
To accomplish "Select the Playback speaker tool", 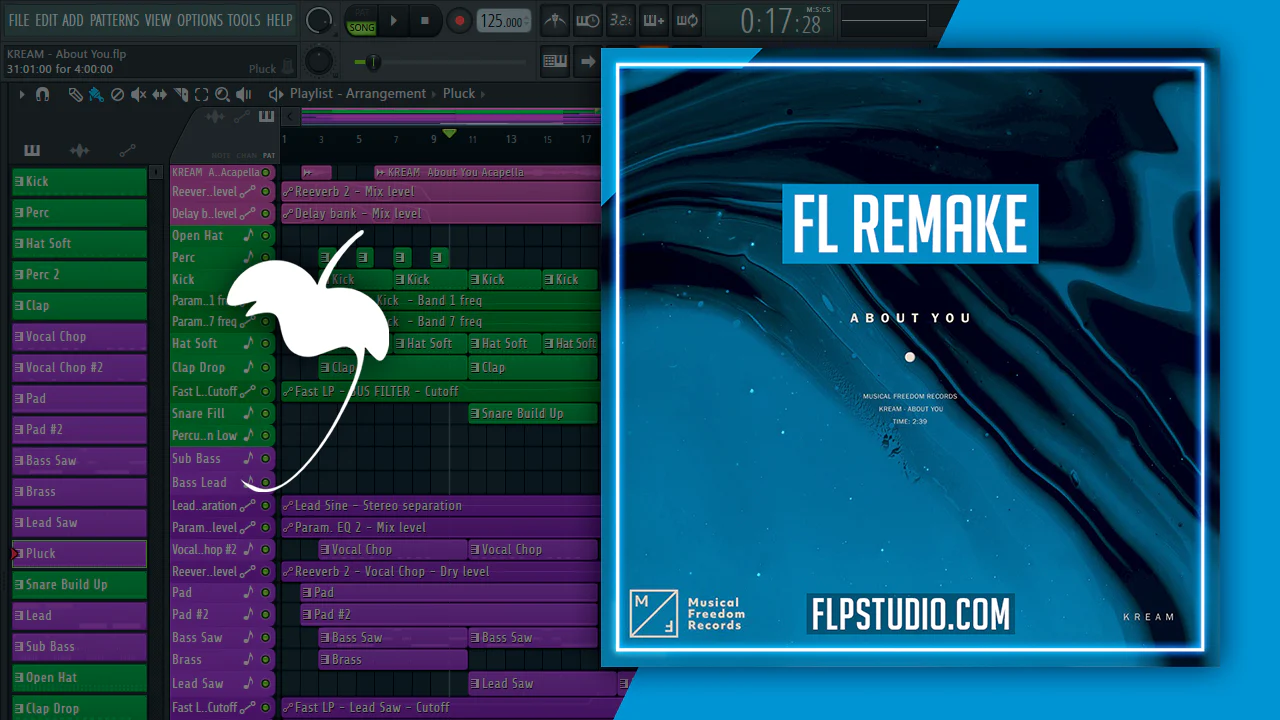I will tap(243, 94).
